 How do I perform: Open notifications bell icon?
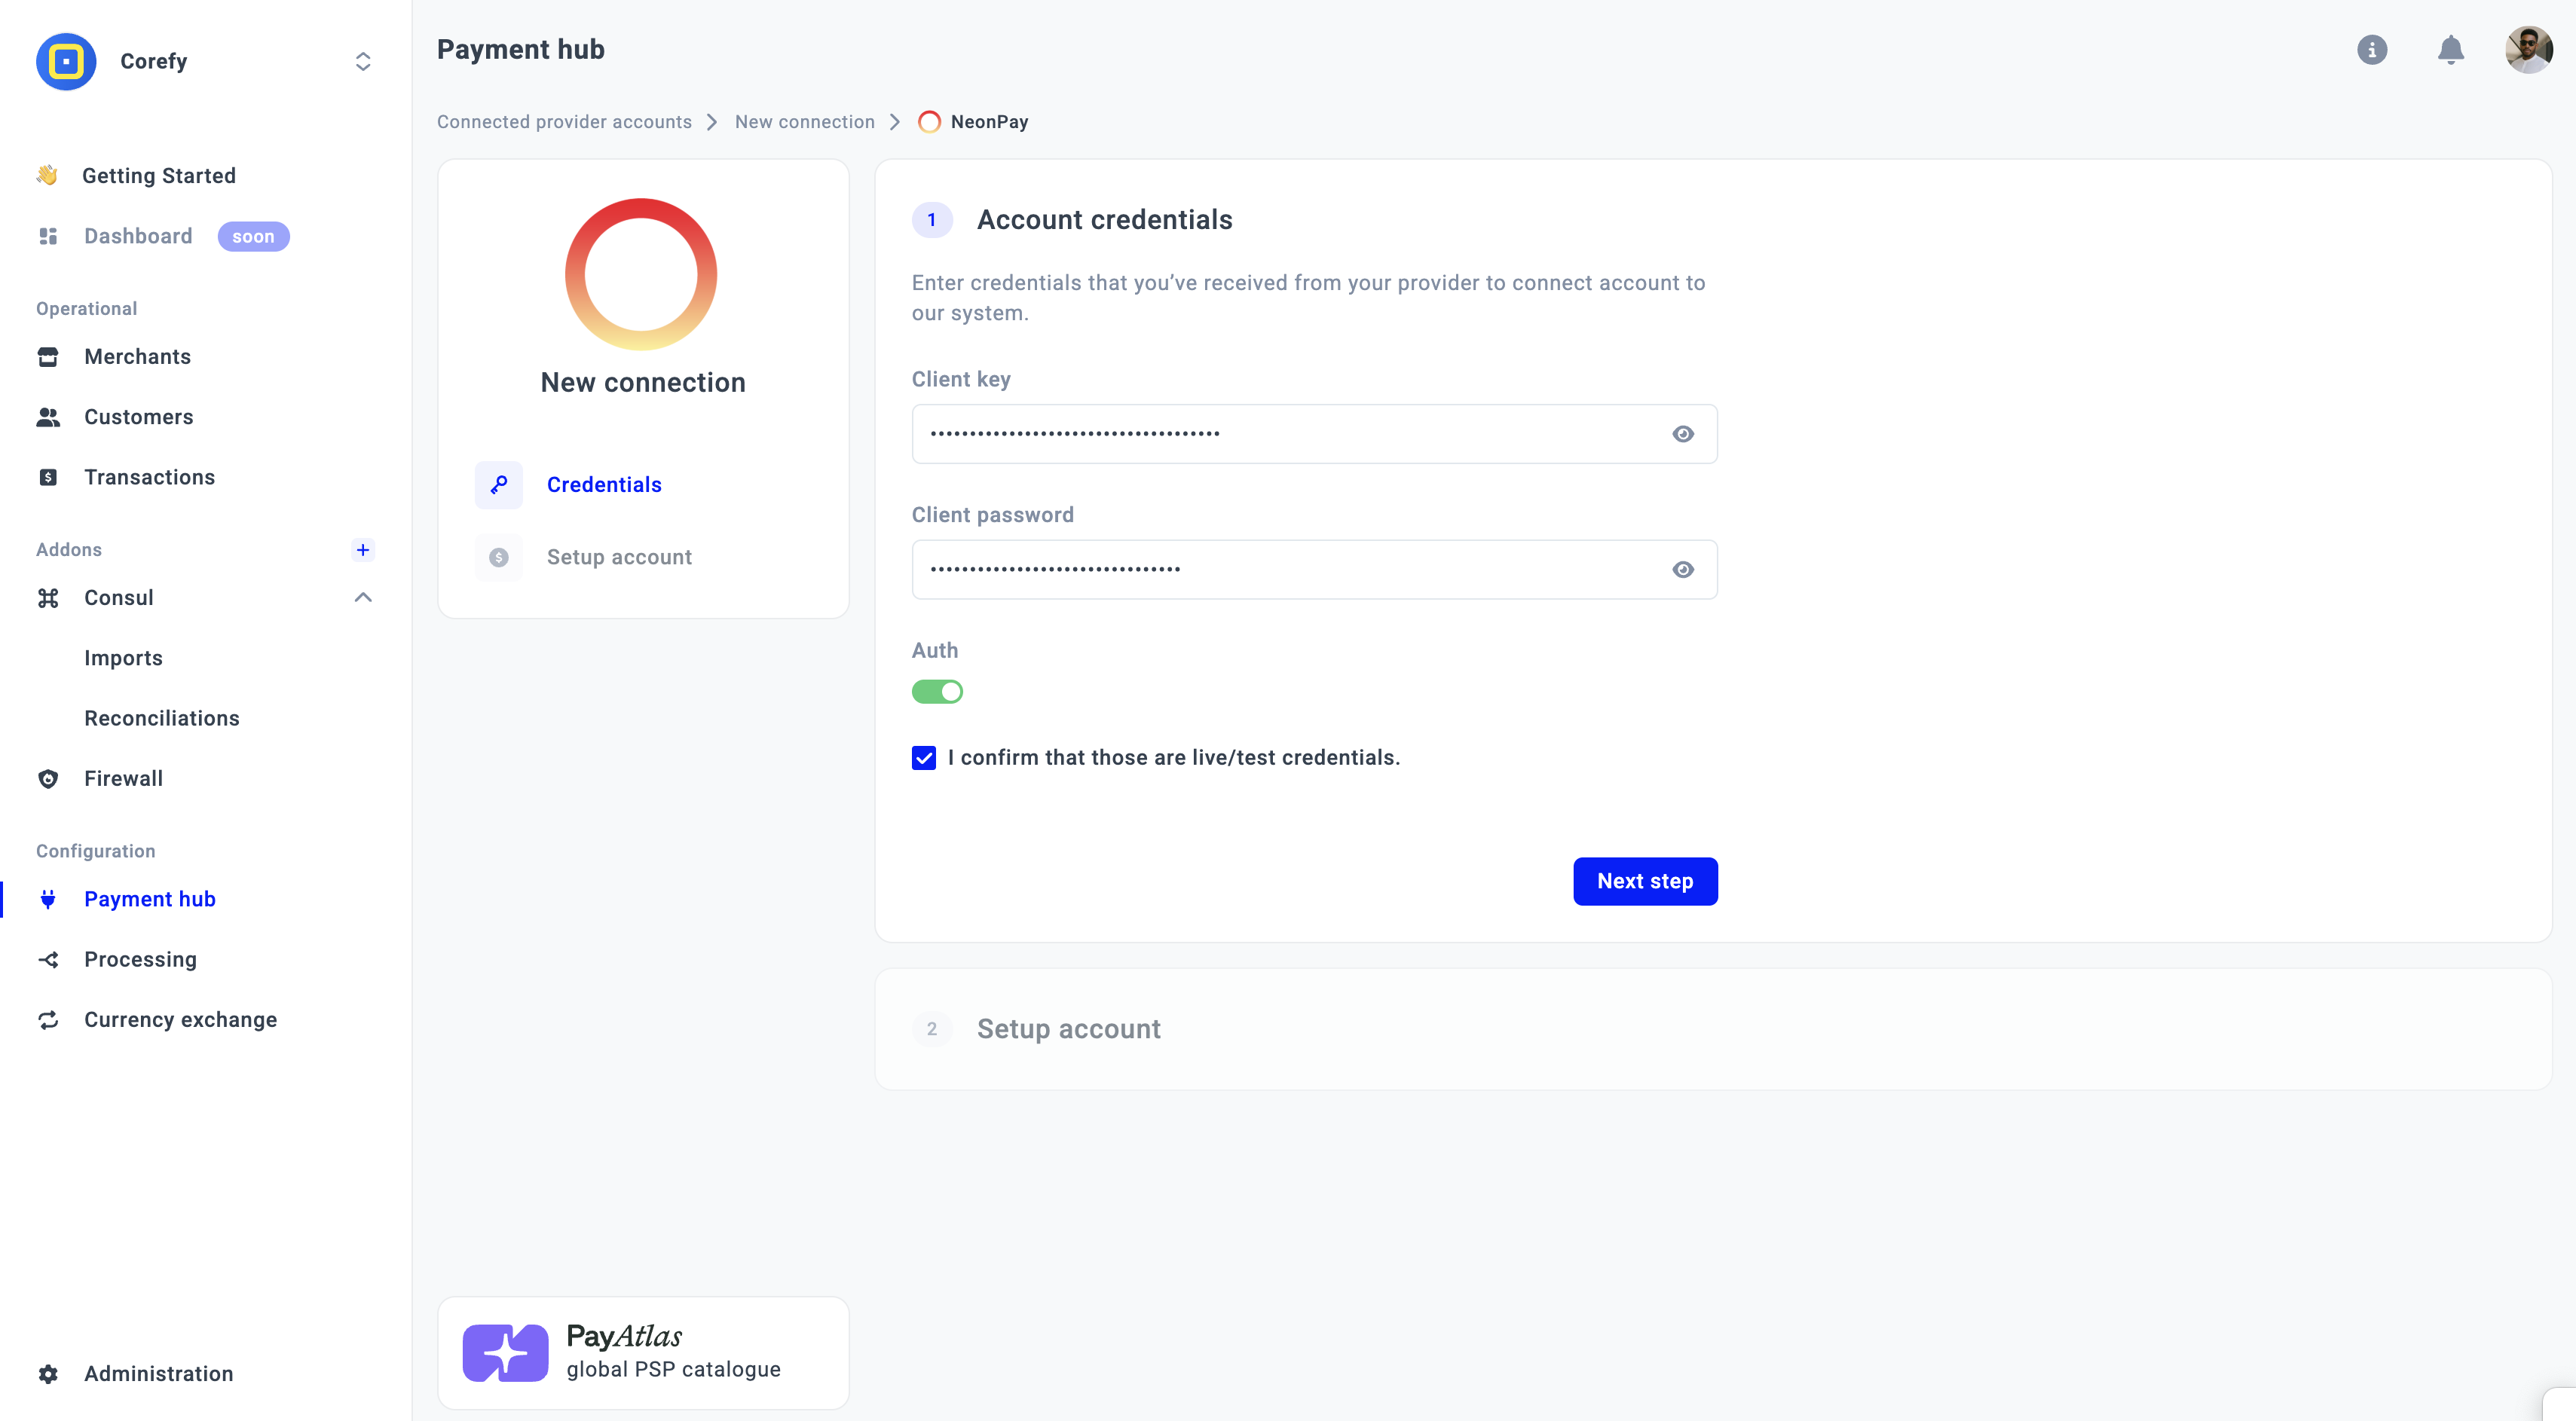[2450, 49]
